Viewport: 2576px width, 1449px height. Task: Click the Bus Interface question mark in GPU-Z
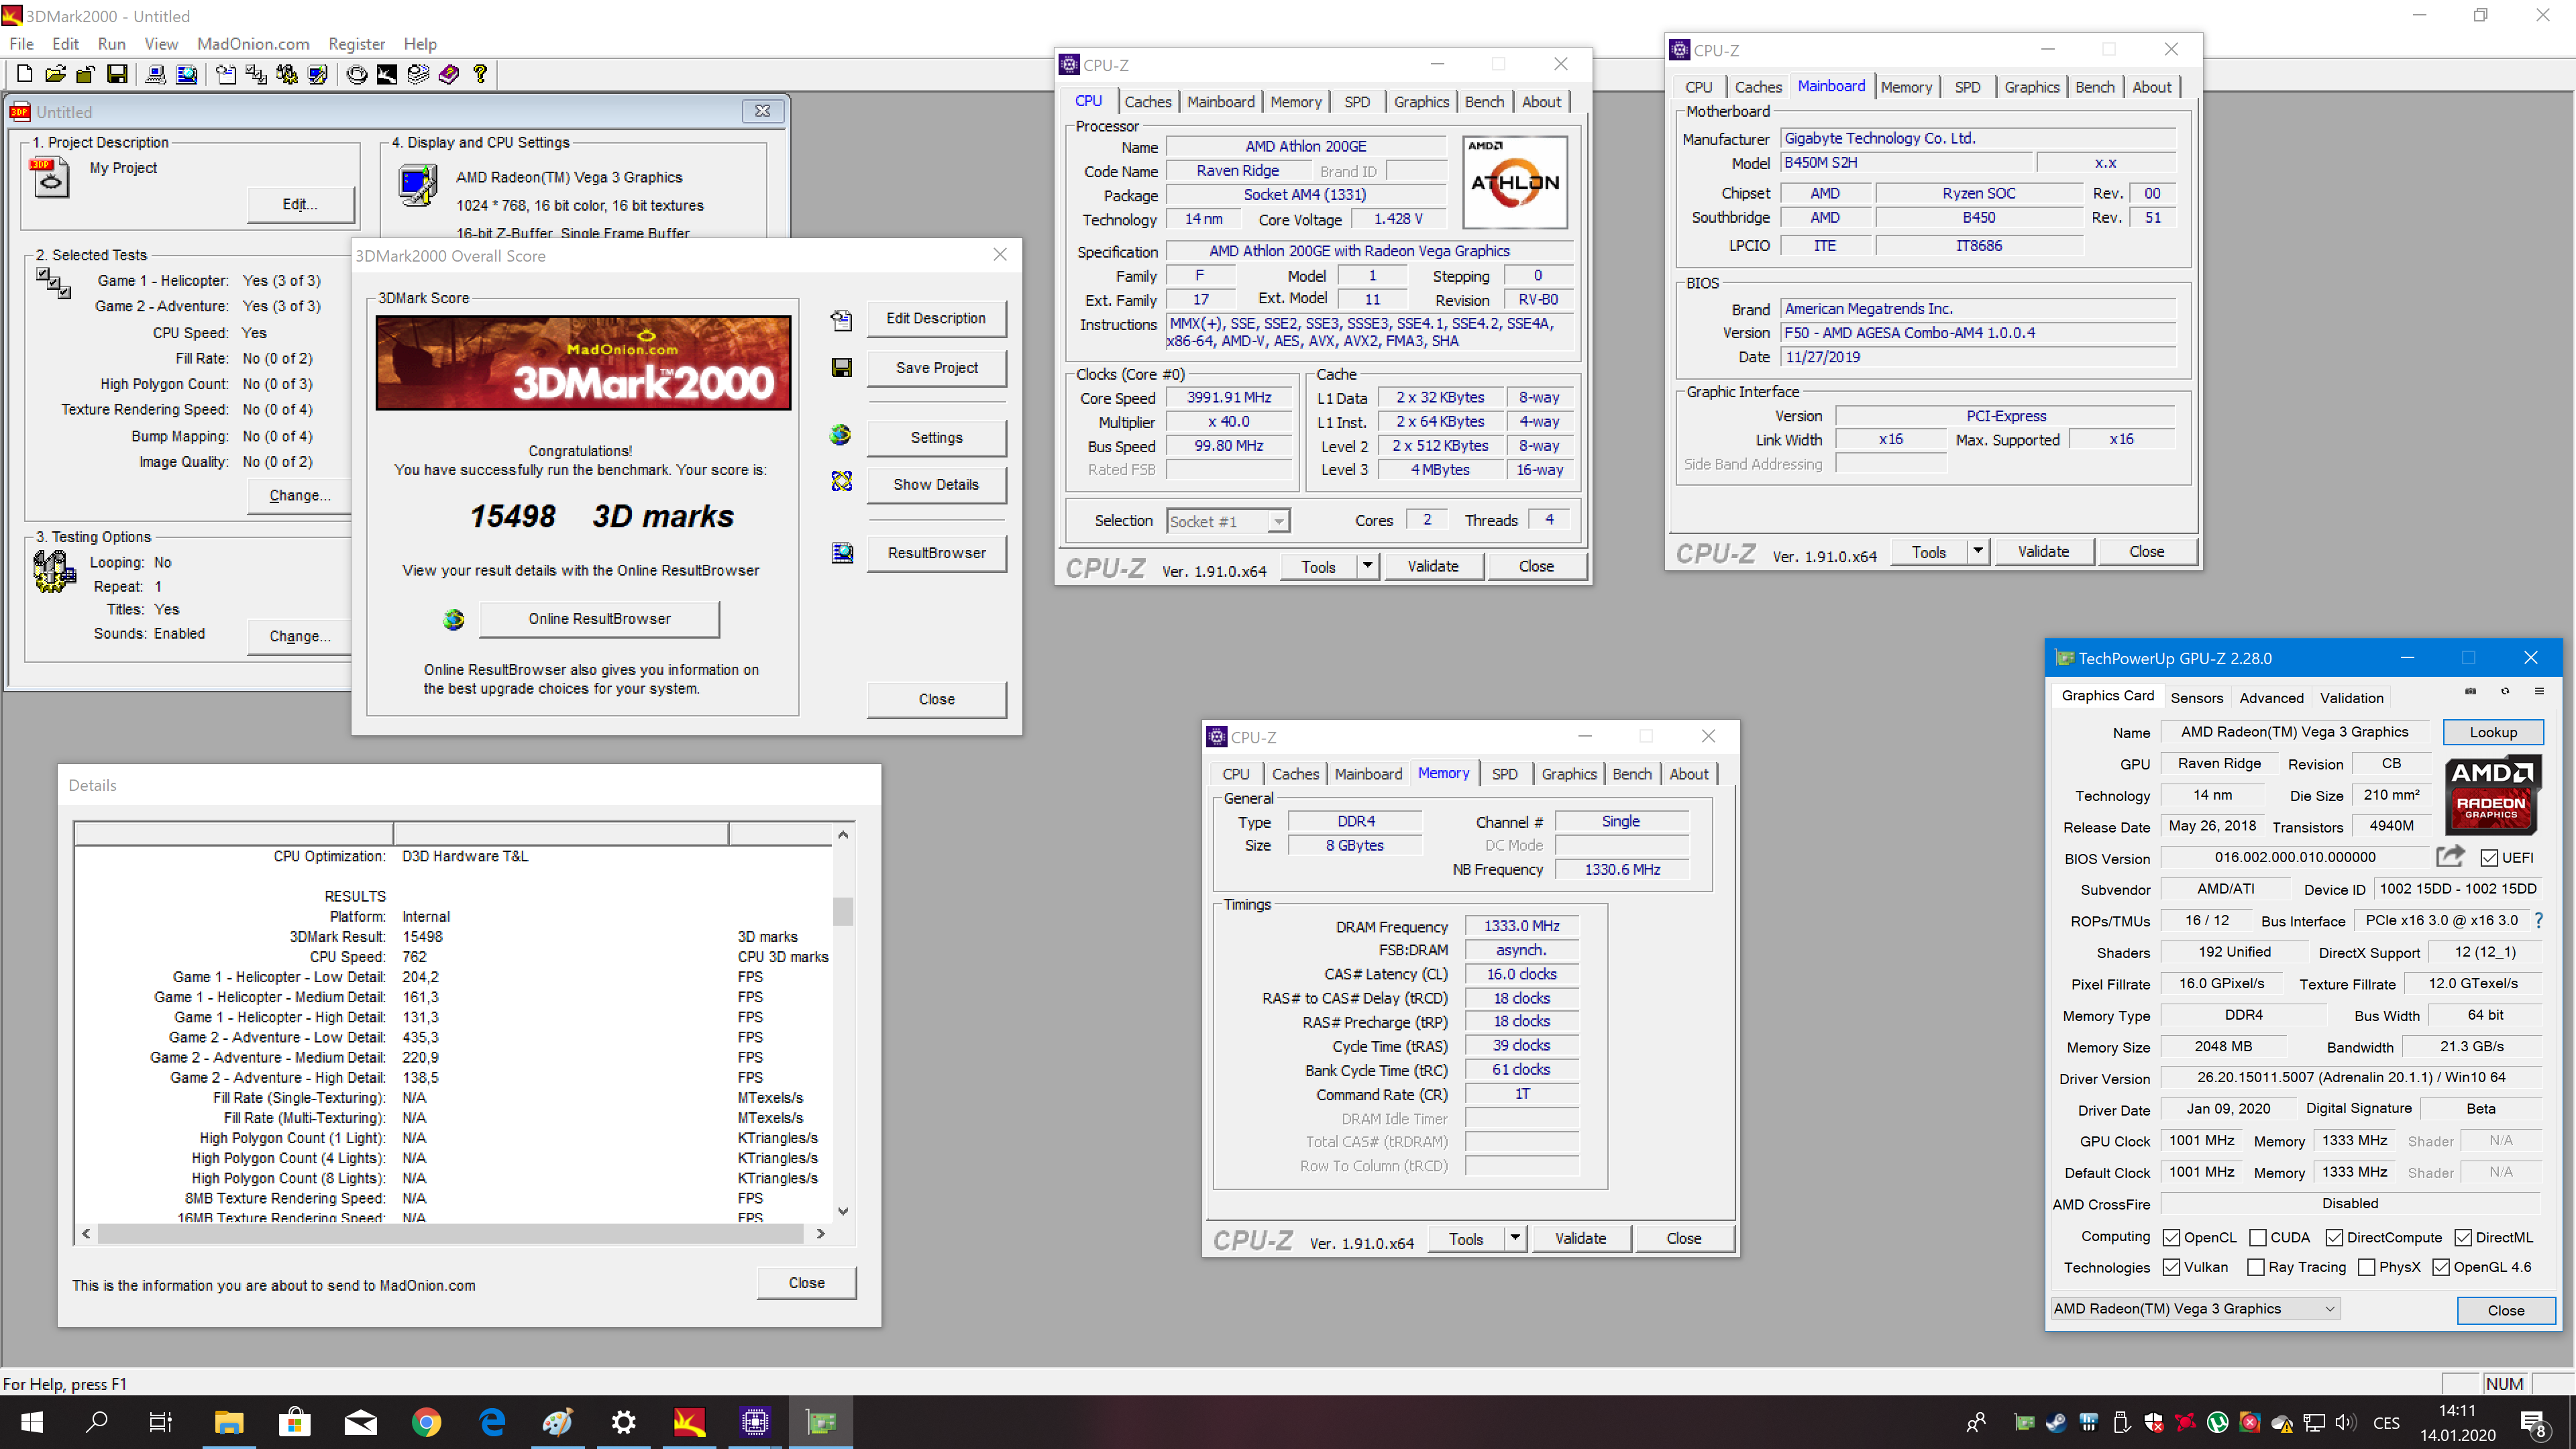2538,920
